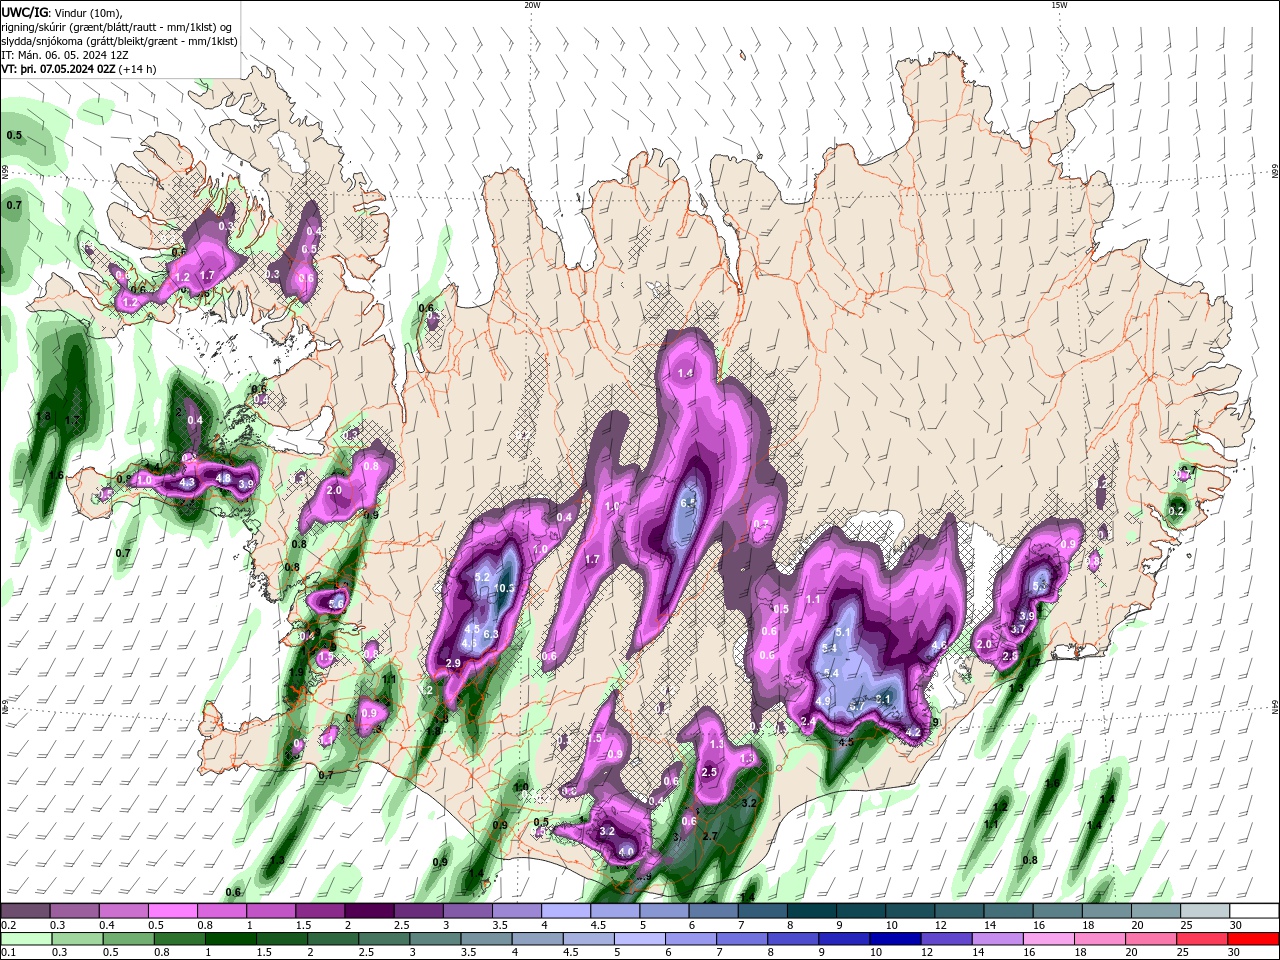The height and width of the screenshot is (960, 1280).
Task: Click the '4.2' value near the south coast
Action: click(913, 732)
